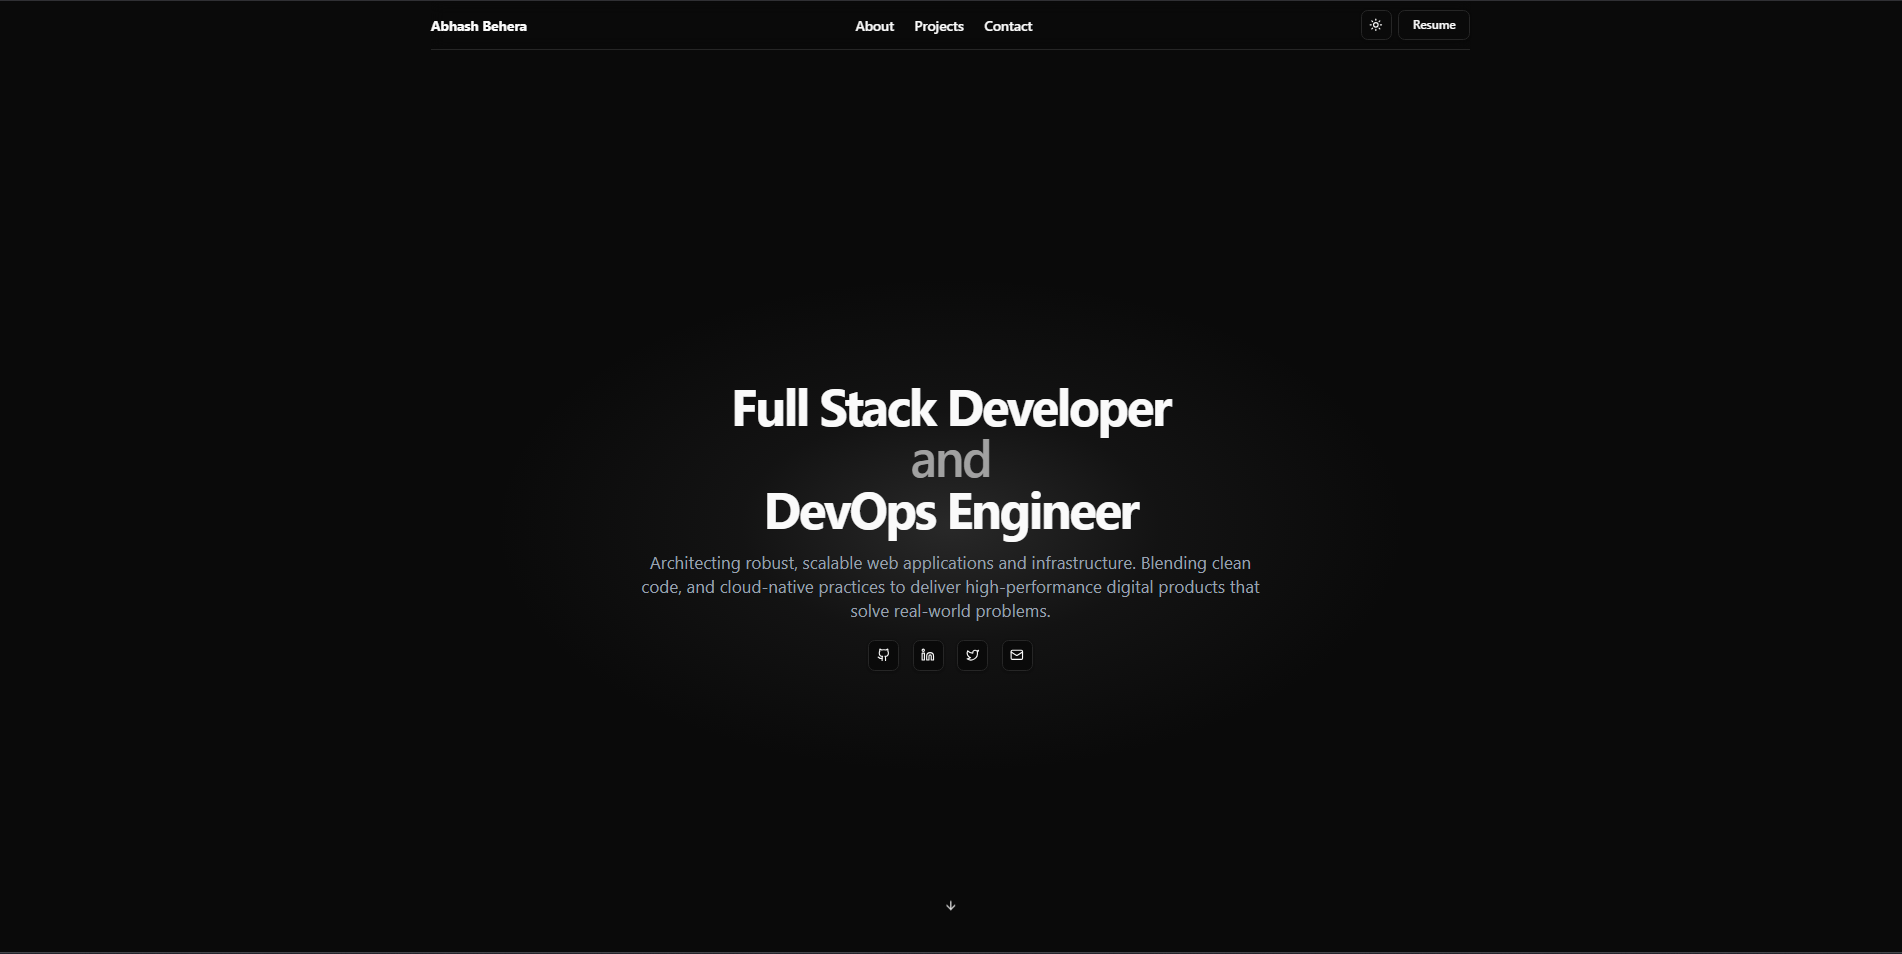Open the Resume button
The image size is (1902, 954).
pyautogui.click(x=1434, y=25)
